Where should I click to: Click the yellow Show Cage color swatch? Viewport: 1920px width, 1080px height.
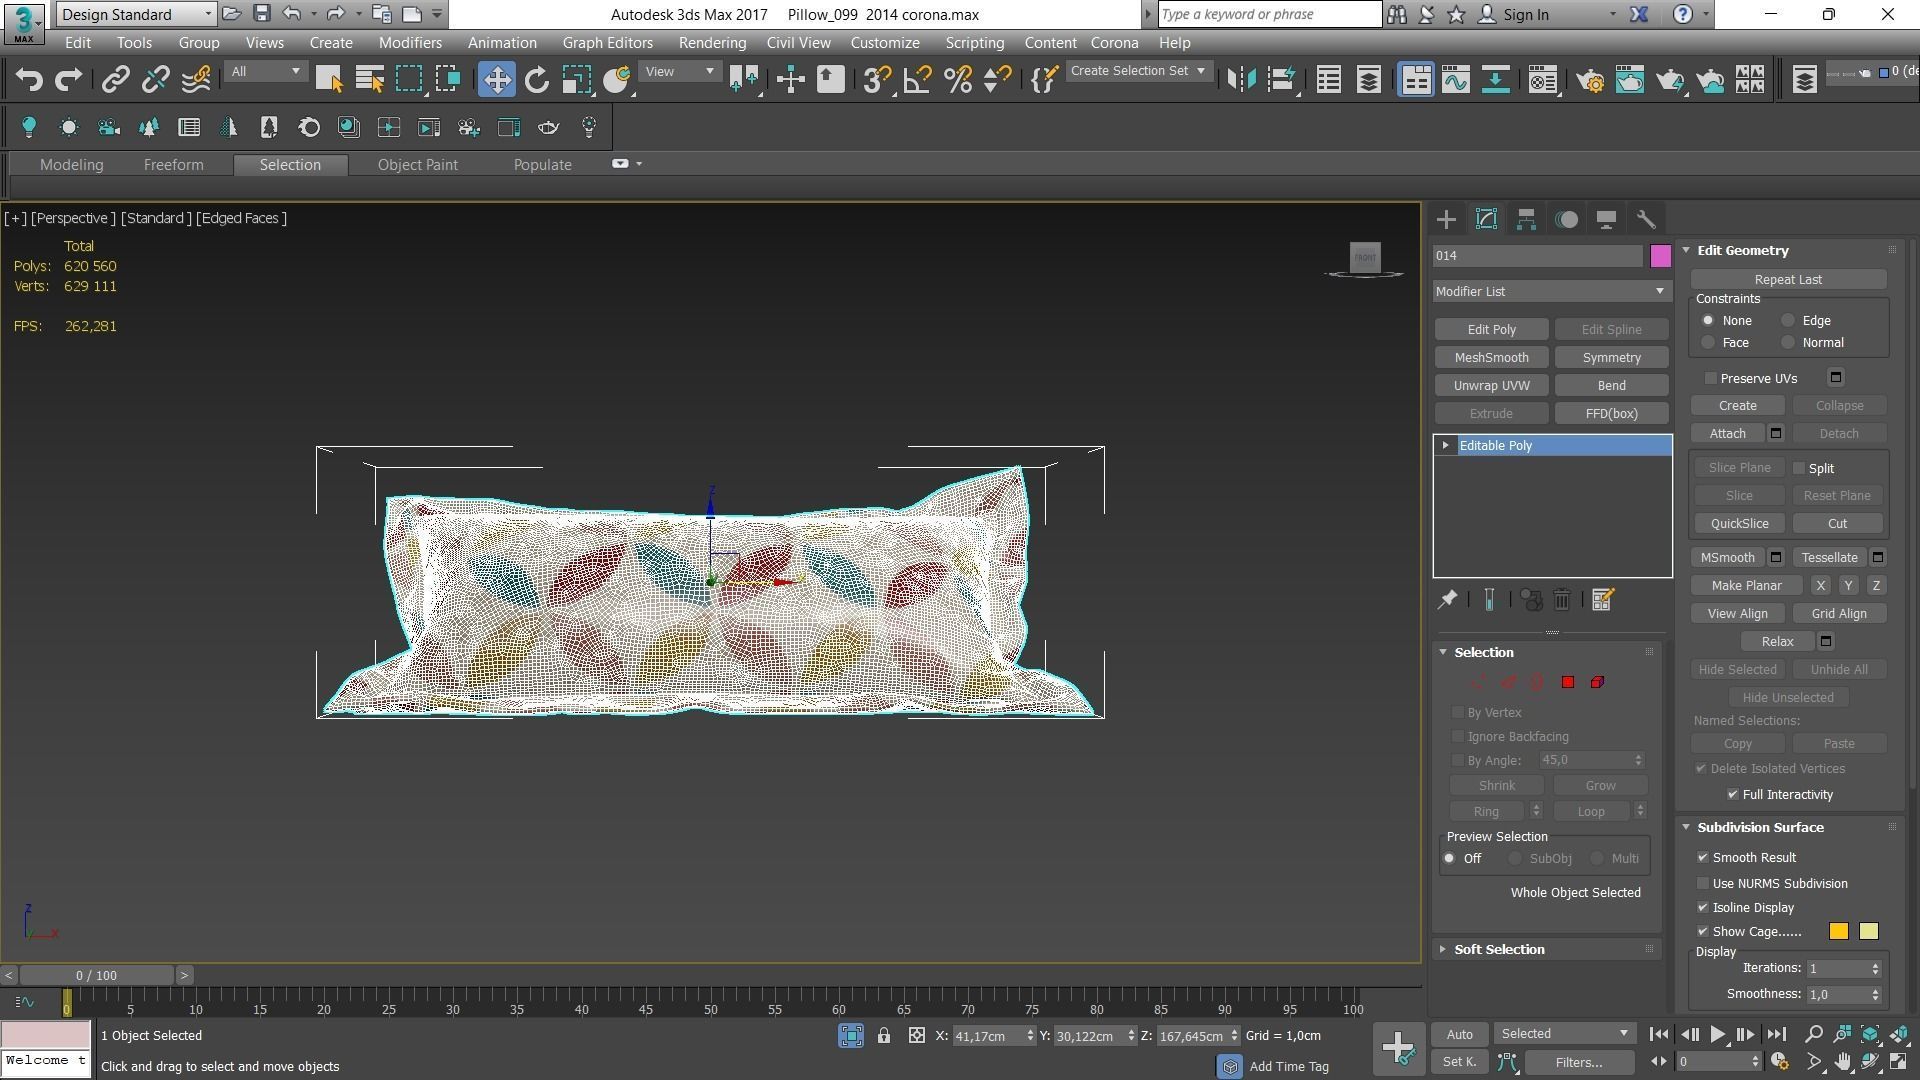(1868, 932)
